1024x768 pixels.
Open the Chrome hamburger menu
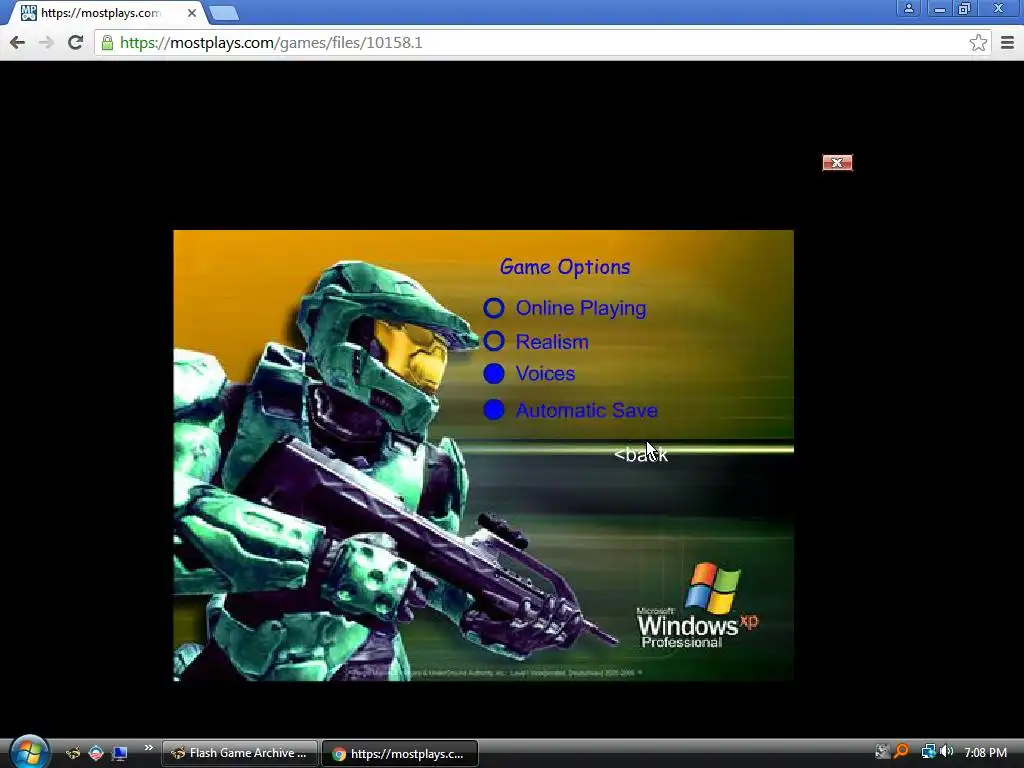click(1007, 43)
